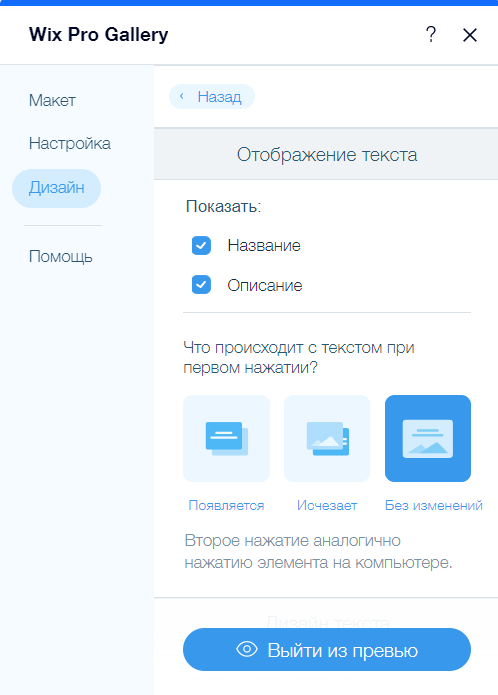Click the Отображение текста section header
498x695 pixels.
[327, 155]
